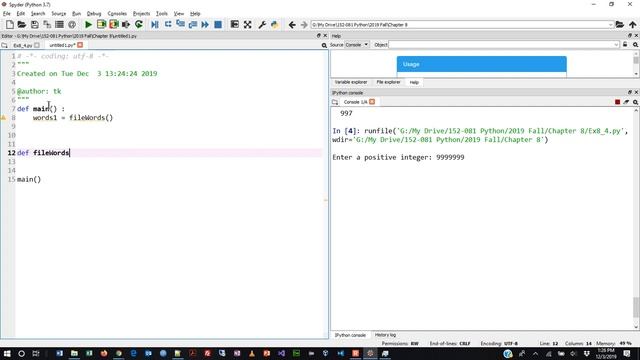Open the View menu

click(x=179, y=13)
